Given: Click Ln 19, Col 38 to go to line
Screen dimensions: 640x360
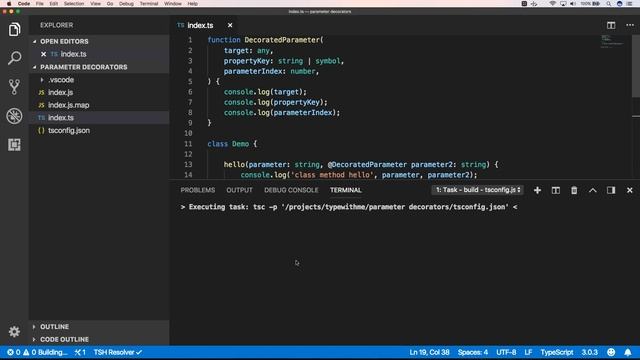Looking at the screenshot, I should (429, 352).
